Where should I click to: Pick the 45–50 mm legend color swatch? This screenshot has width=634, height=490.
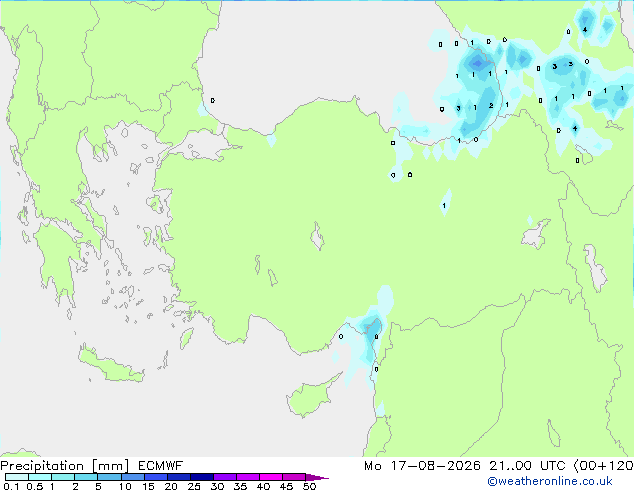coord(294,477)
